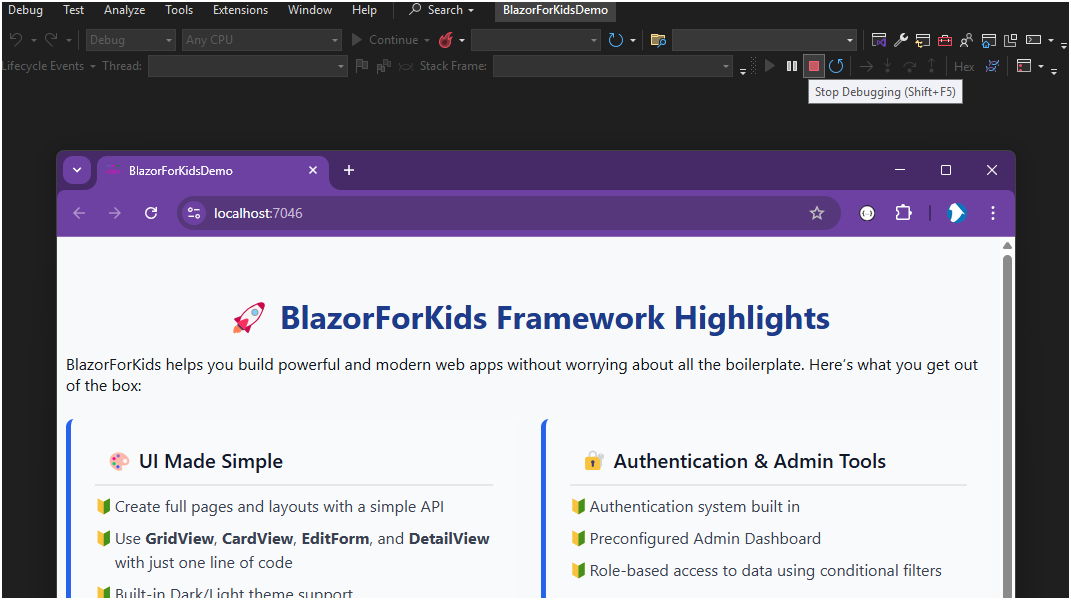
Task: Click the scrollbar up arrow in browser
Action: [1007, 246]
